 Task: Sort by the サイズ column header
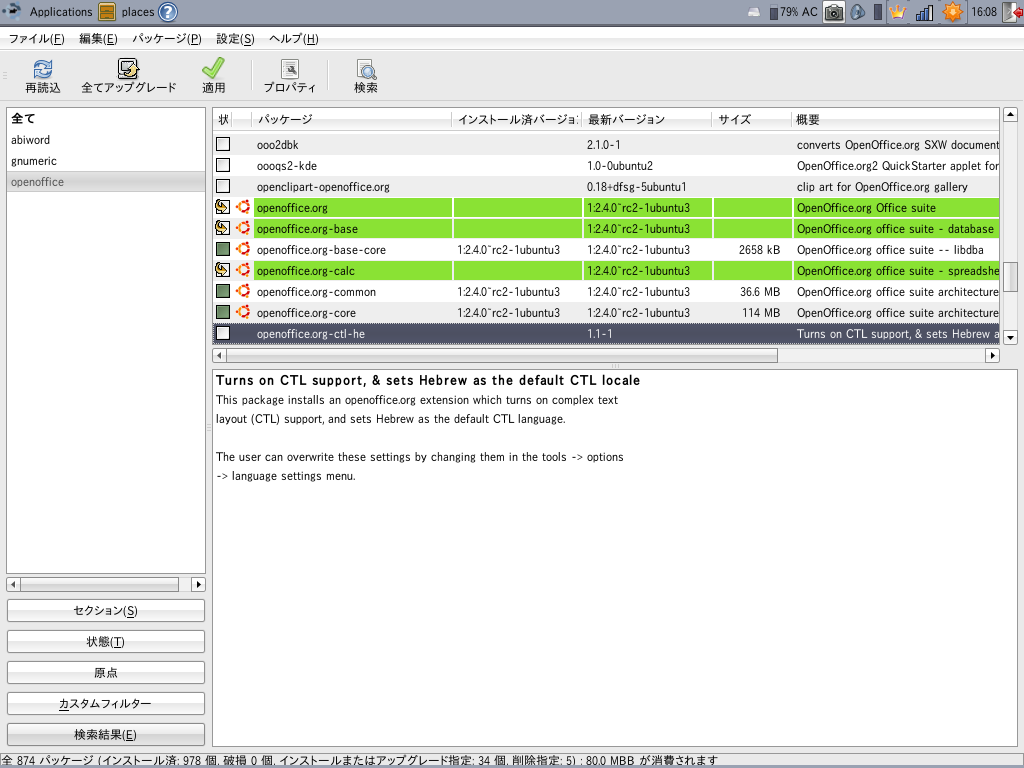(751, 120)
